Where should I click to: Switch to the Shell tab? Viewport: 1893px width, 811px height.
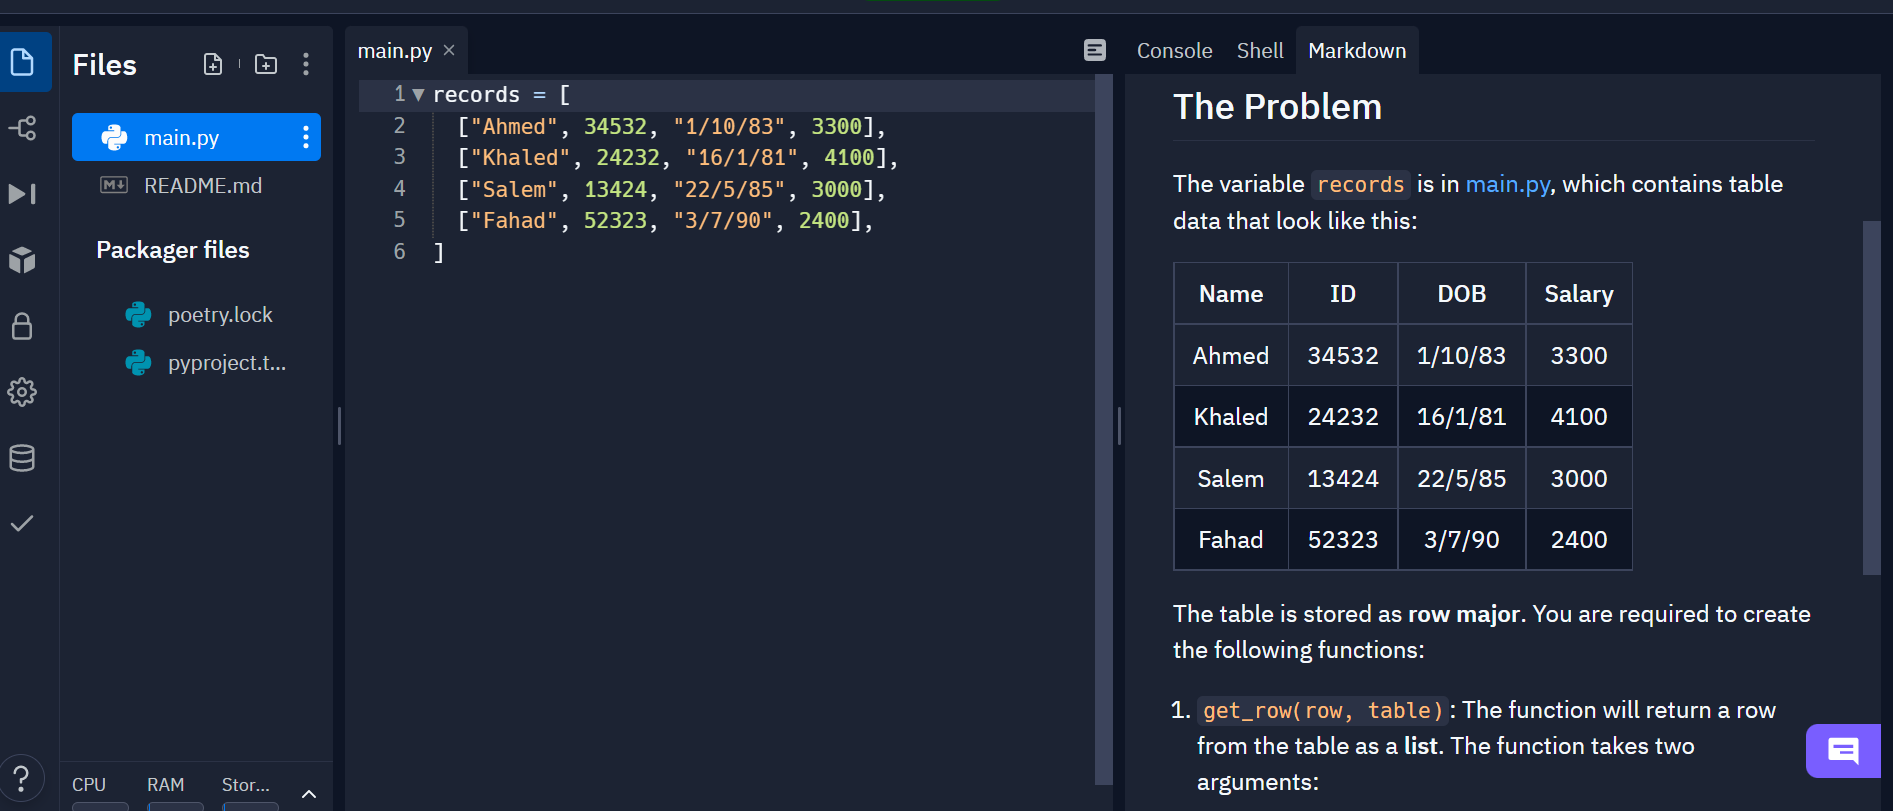tap(1260, 50)
